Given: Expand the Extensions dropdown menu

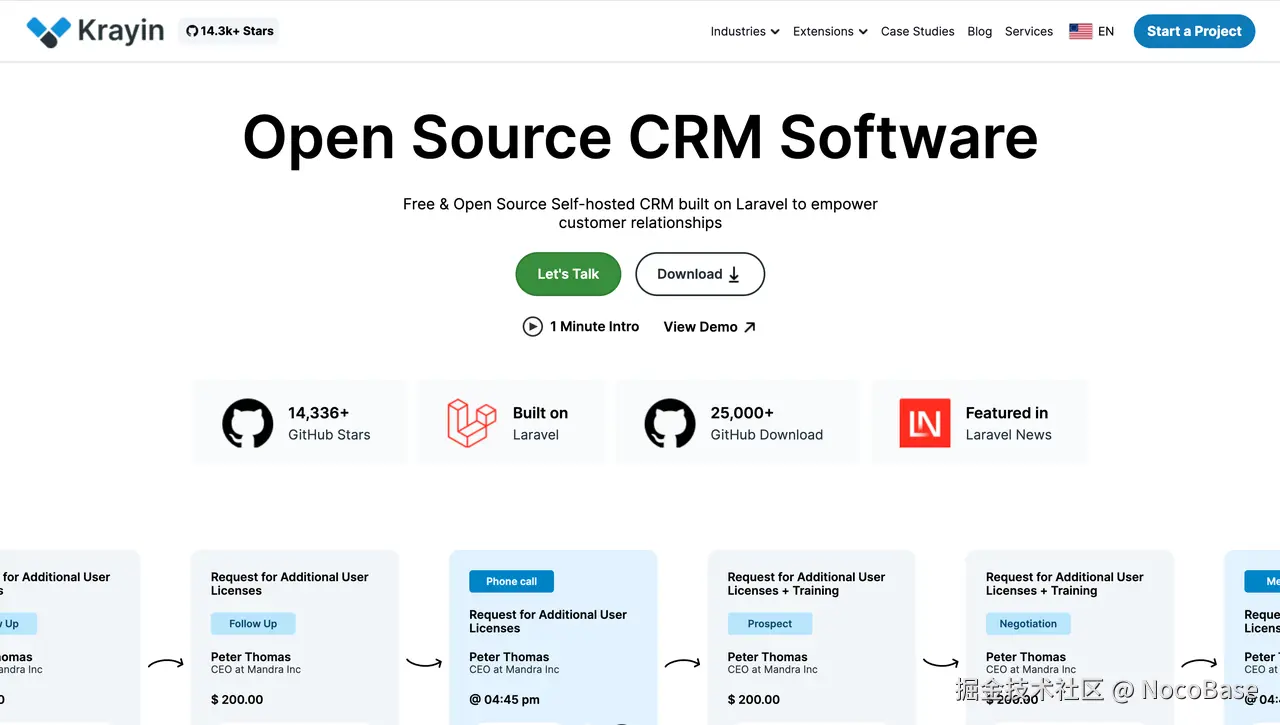Looking at the screenshot, I should (x=830, y=31).
